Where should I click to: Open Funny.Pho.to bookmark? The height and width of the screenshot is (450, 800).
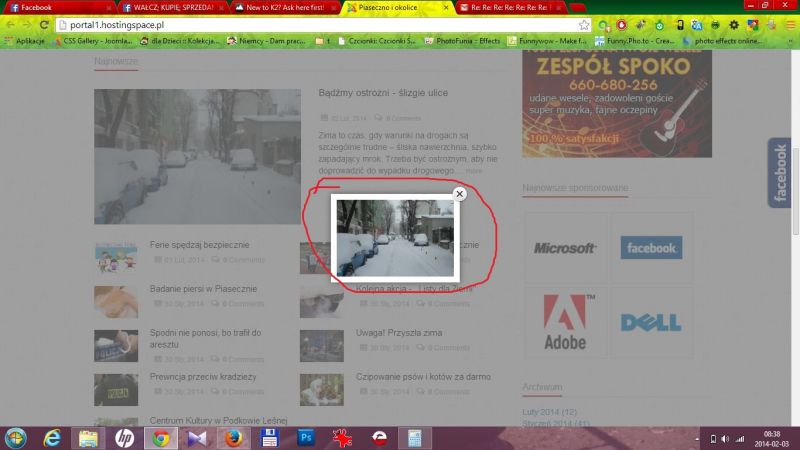tap(635, 41)
